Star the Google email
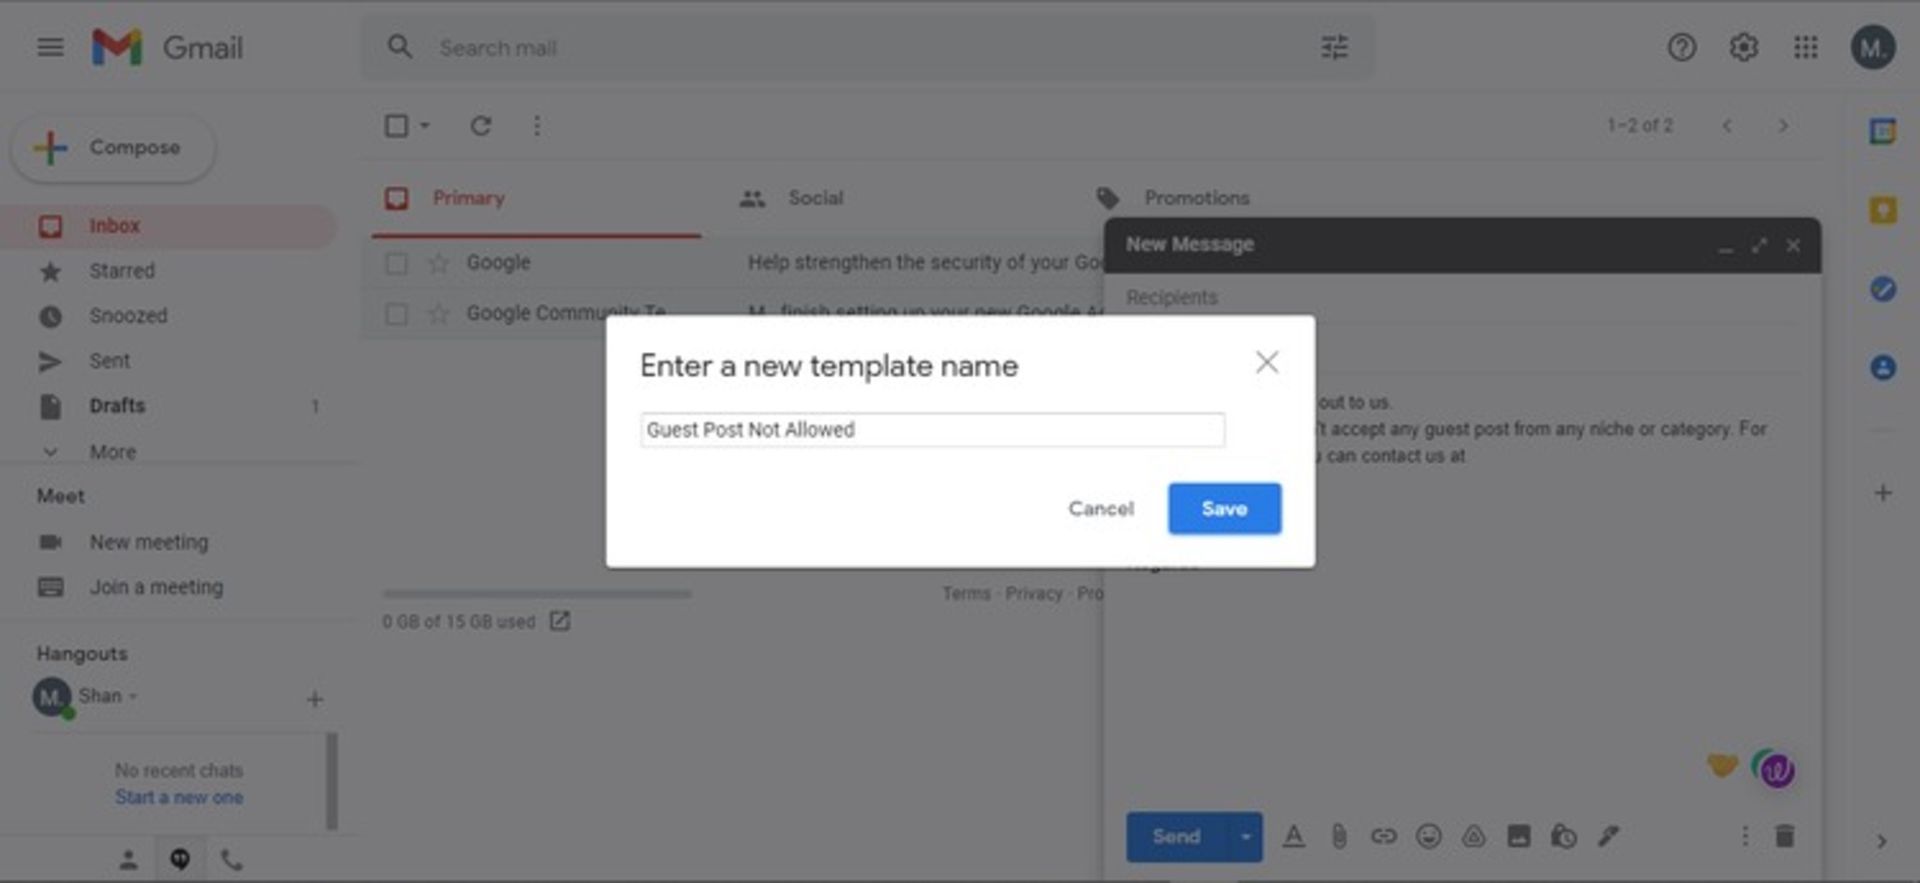Viewport: 1920px width, 883px height. tap(438, 263)
